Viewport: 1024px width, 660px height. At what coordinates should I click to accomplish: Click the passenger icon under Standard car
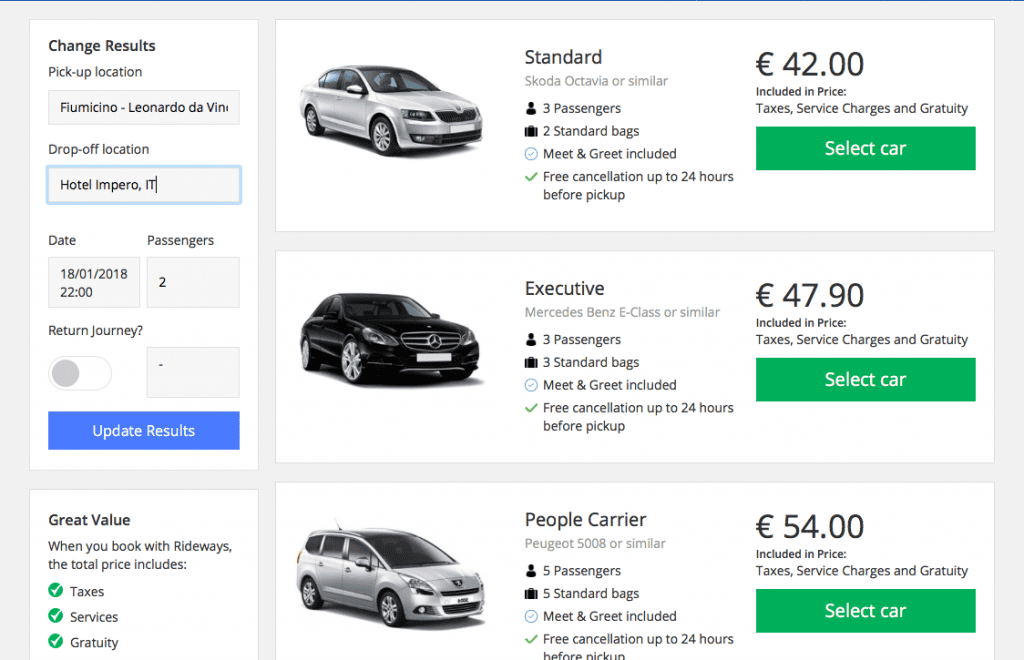[x=531, y=108]
